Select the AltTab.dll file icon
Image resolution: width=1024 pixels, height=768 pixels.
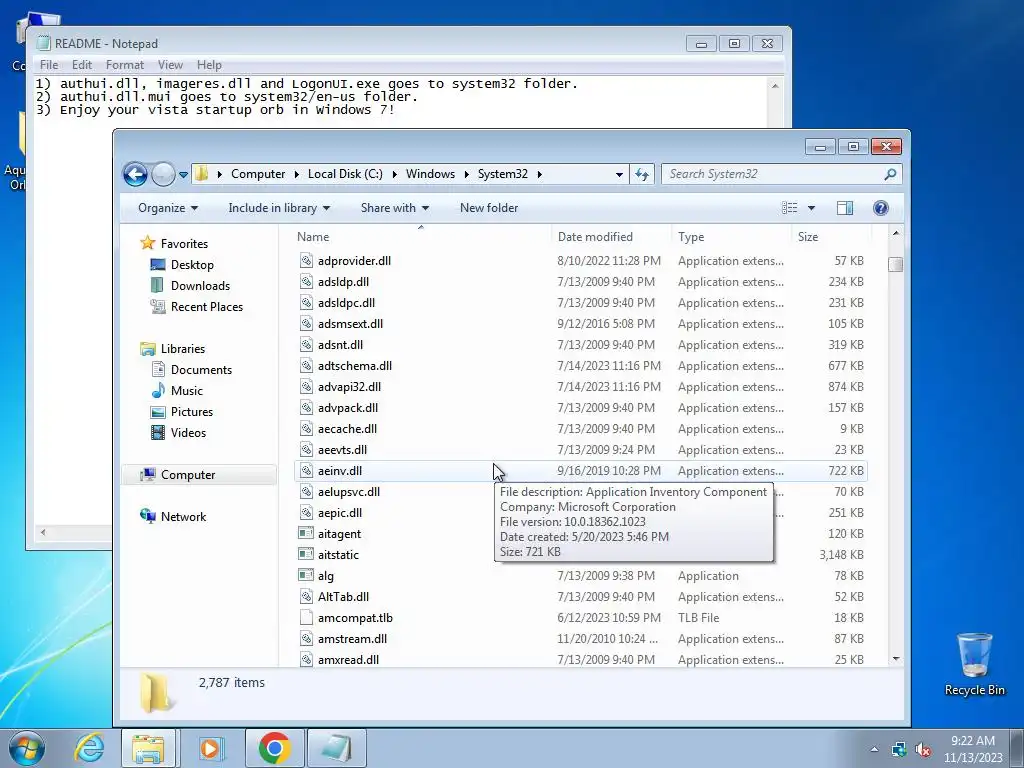click(306, 597)
